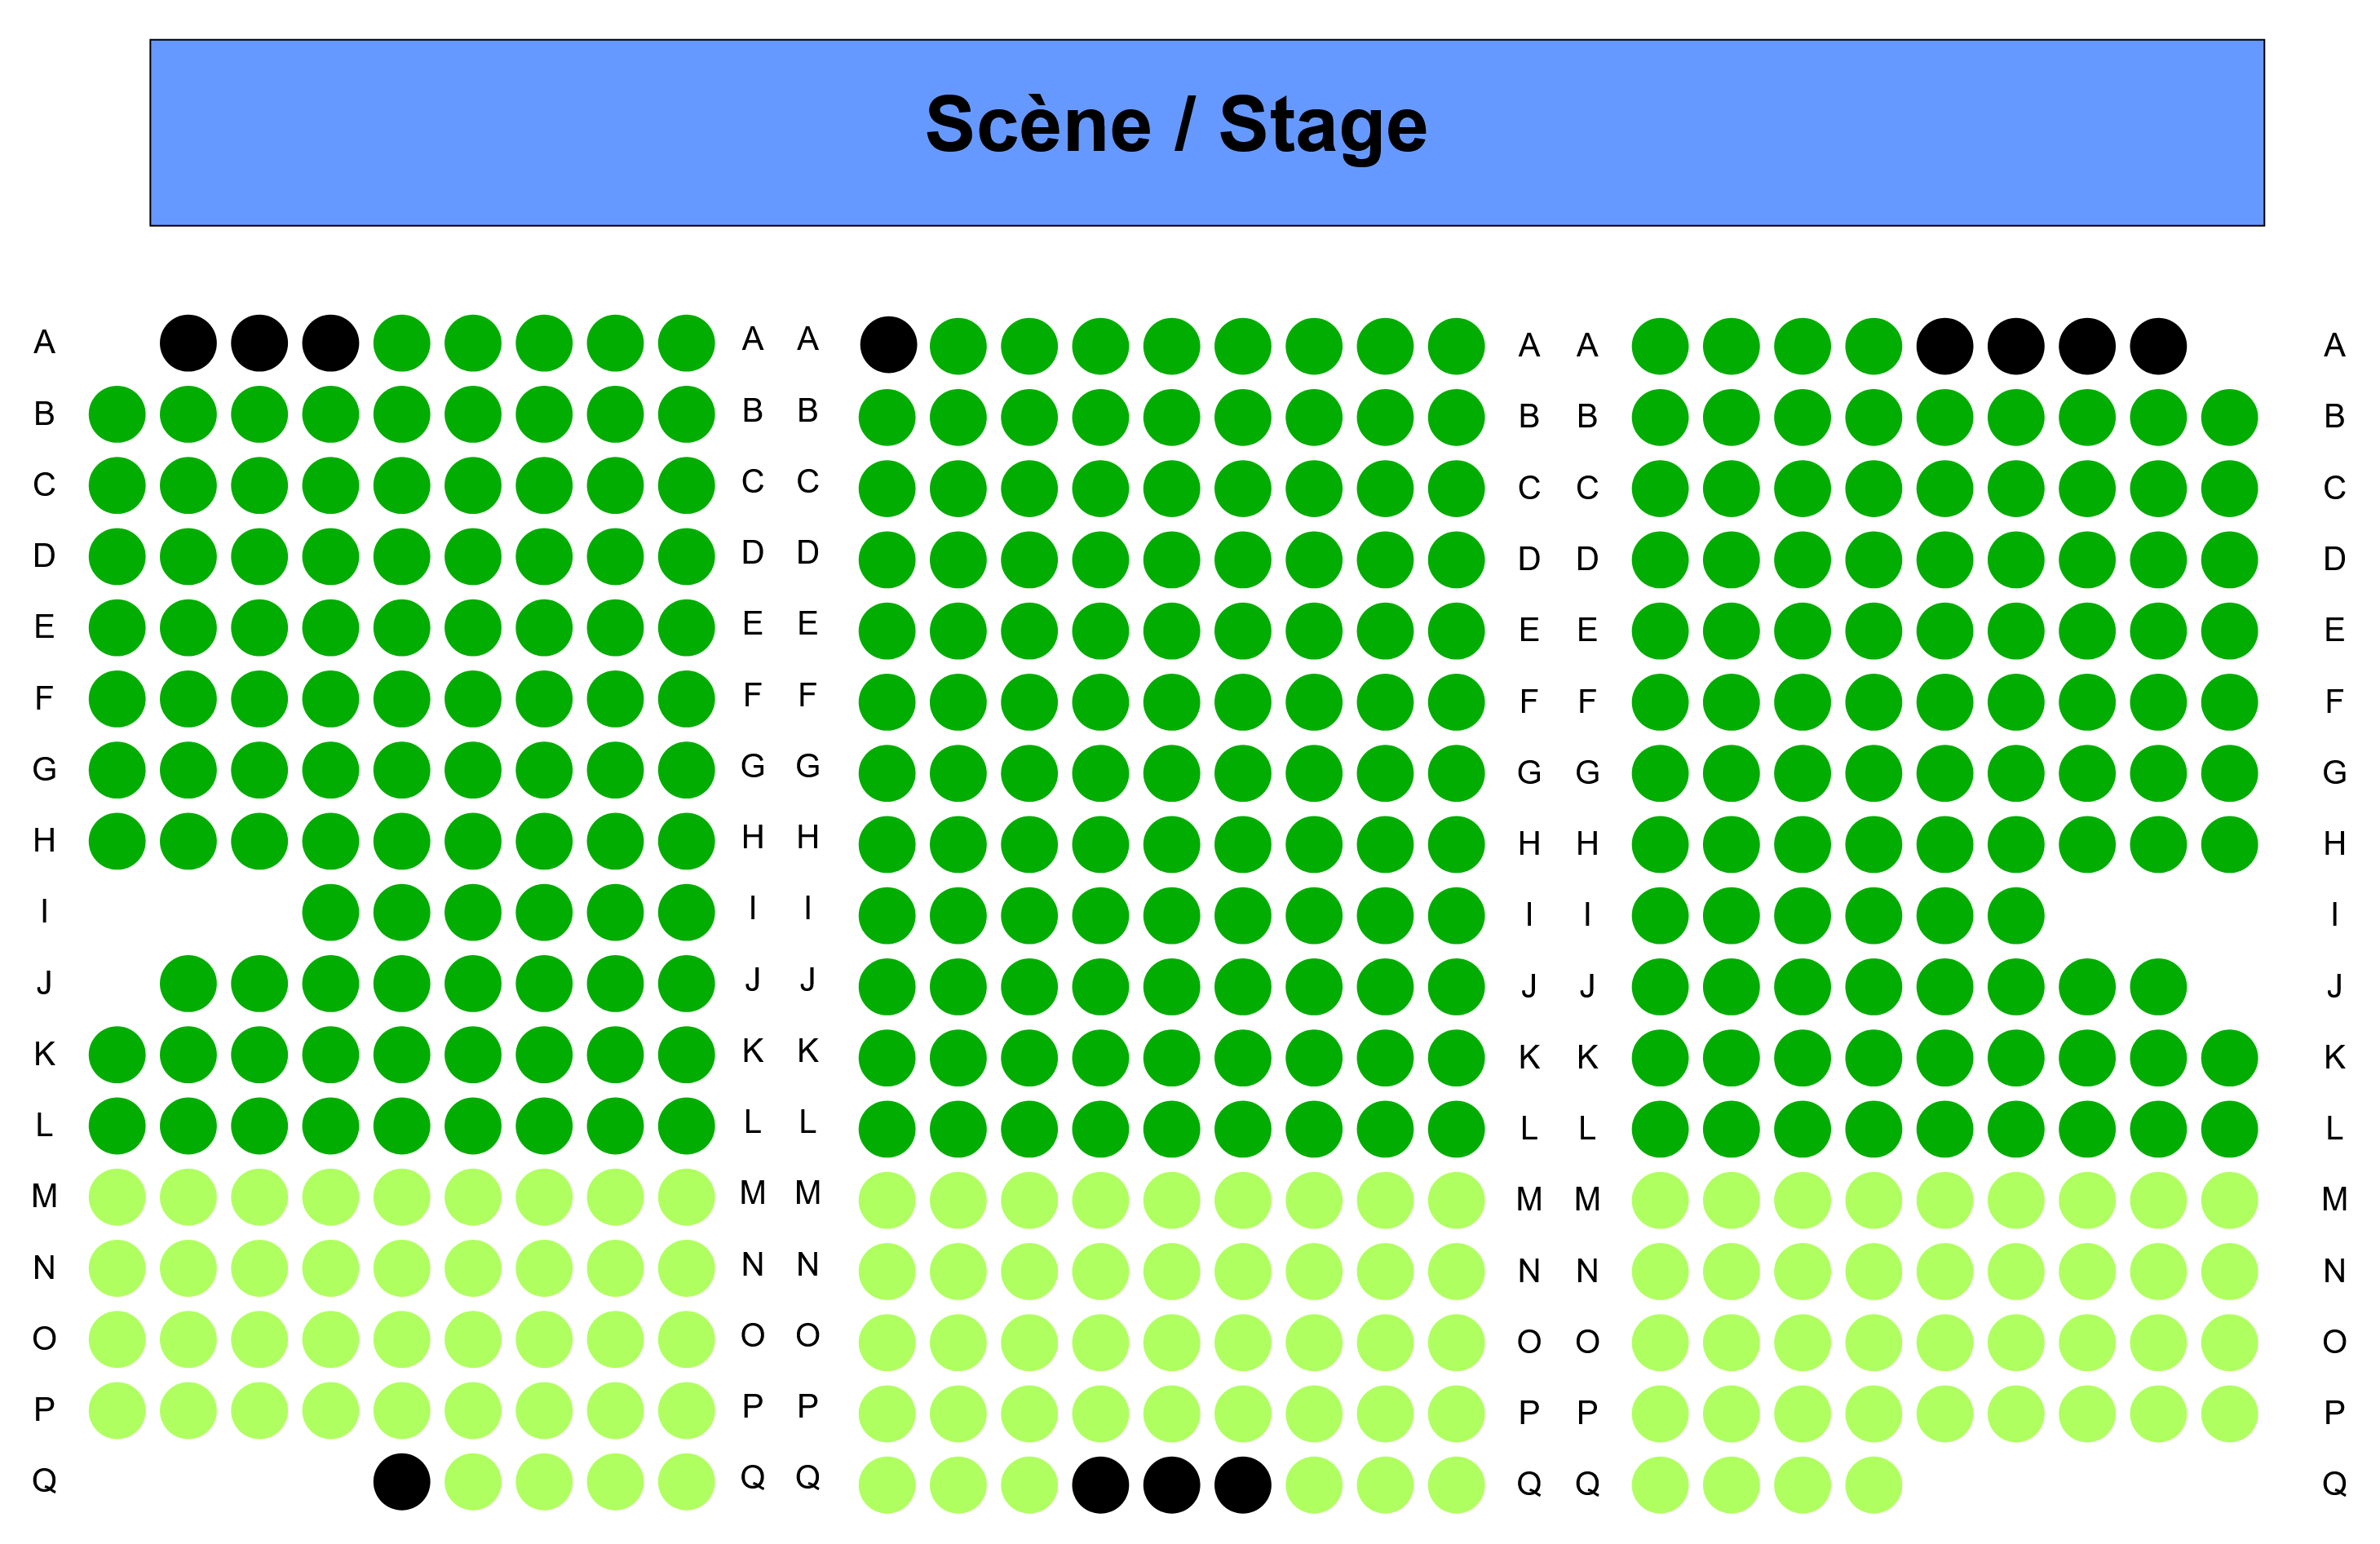Screen dimensions: 2380x1544
Task: Click the row Q label at far right edge
Action: click(2334, 1483)
